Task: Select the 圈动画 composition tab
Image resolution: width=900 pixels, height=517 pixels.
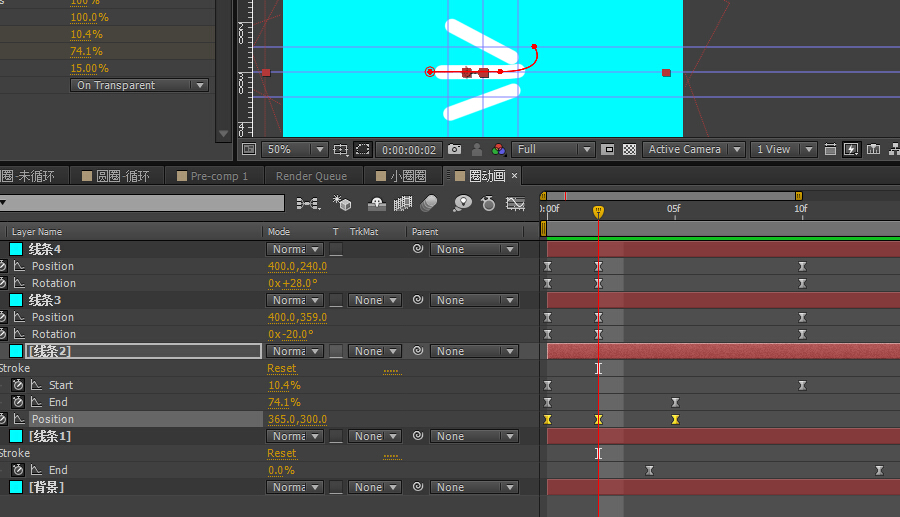Action: [481, 176]
